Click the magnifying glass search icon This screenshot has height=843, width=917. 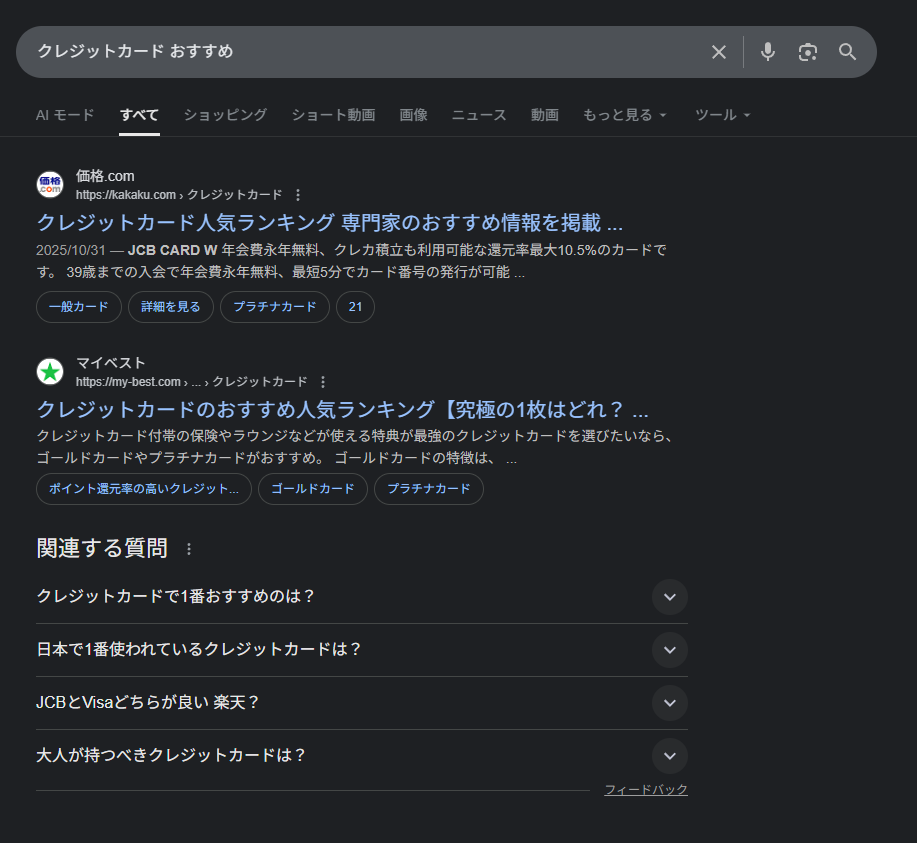[847, 52]
